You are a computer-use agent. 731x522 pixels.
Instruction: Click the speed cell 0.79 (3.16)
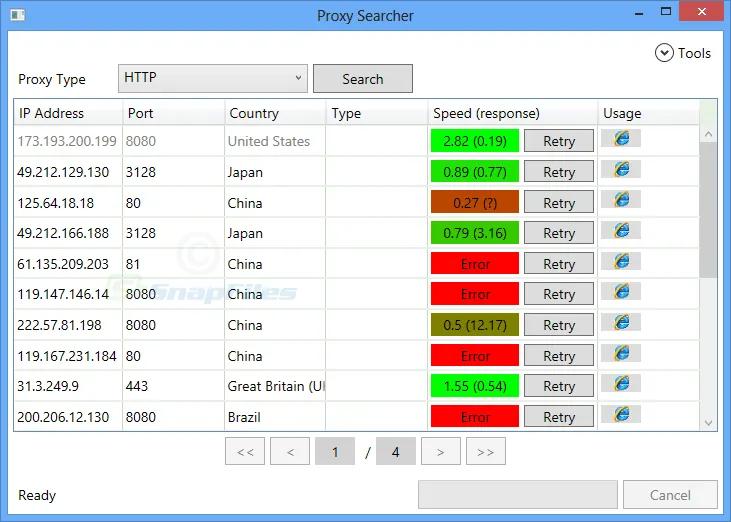475,233
